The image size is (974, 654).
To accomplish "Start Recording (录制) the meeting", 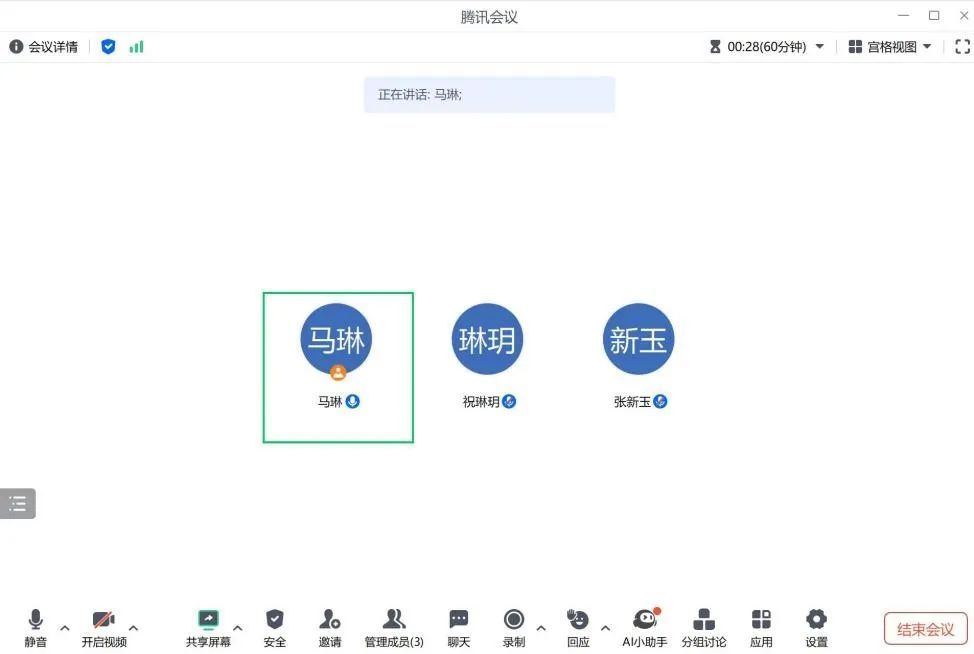I will pyautogui.click(x=514, y=627).
